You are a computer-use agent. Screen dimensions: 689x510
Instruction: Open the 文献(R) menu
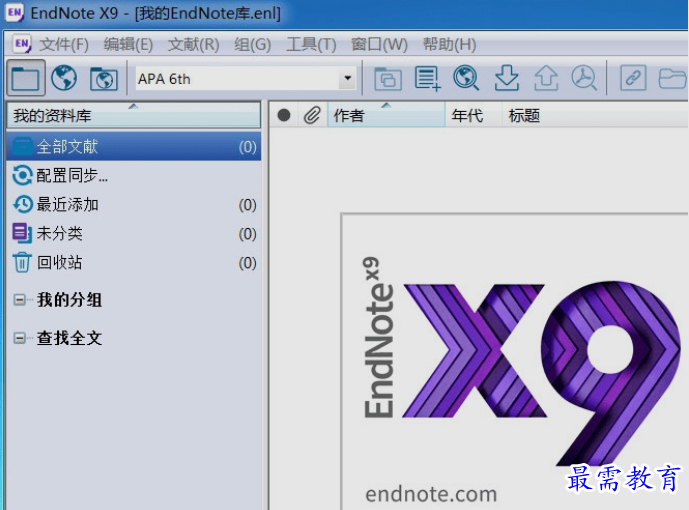tap(193, 44)
